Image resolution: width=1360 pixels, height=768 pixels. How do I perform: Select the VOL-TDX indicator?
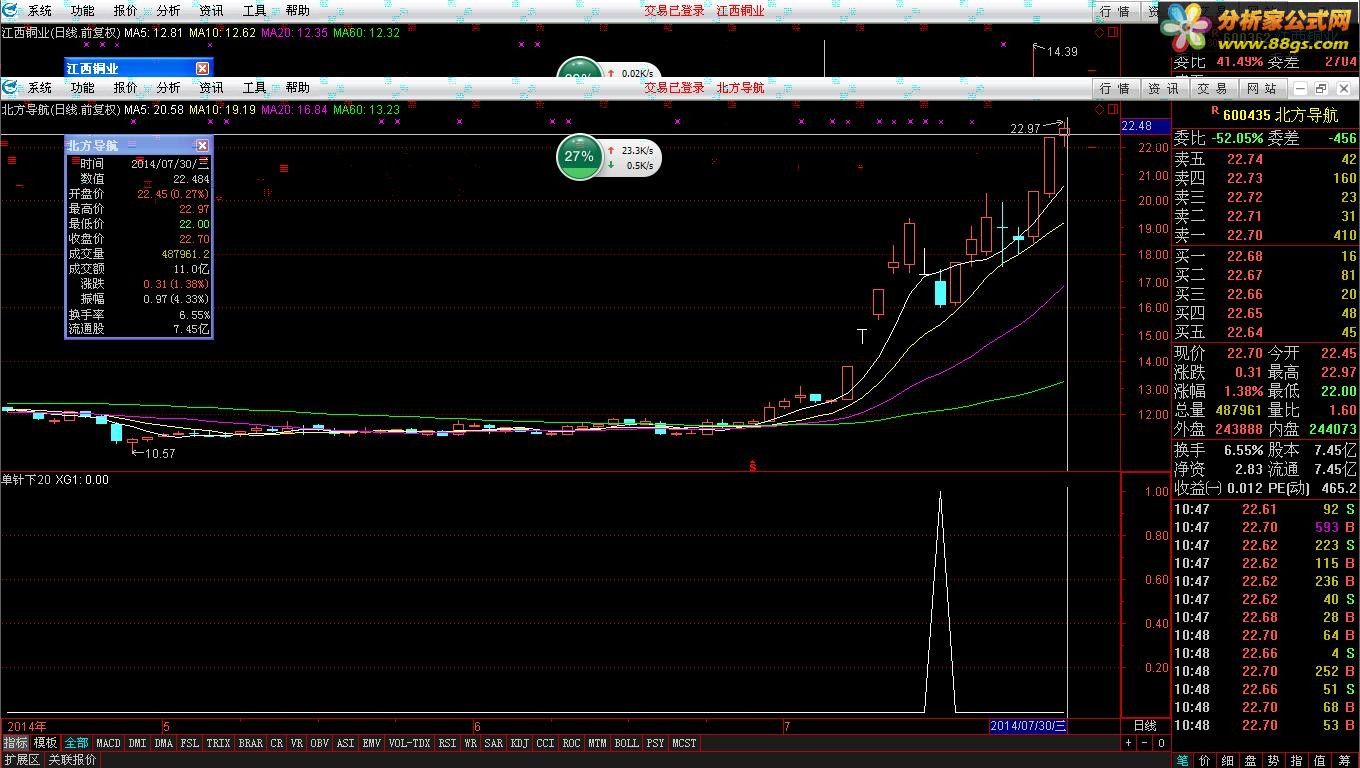(409, 743)
